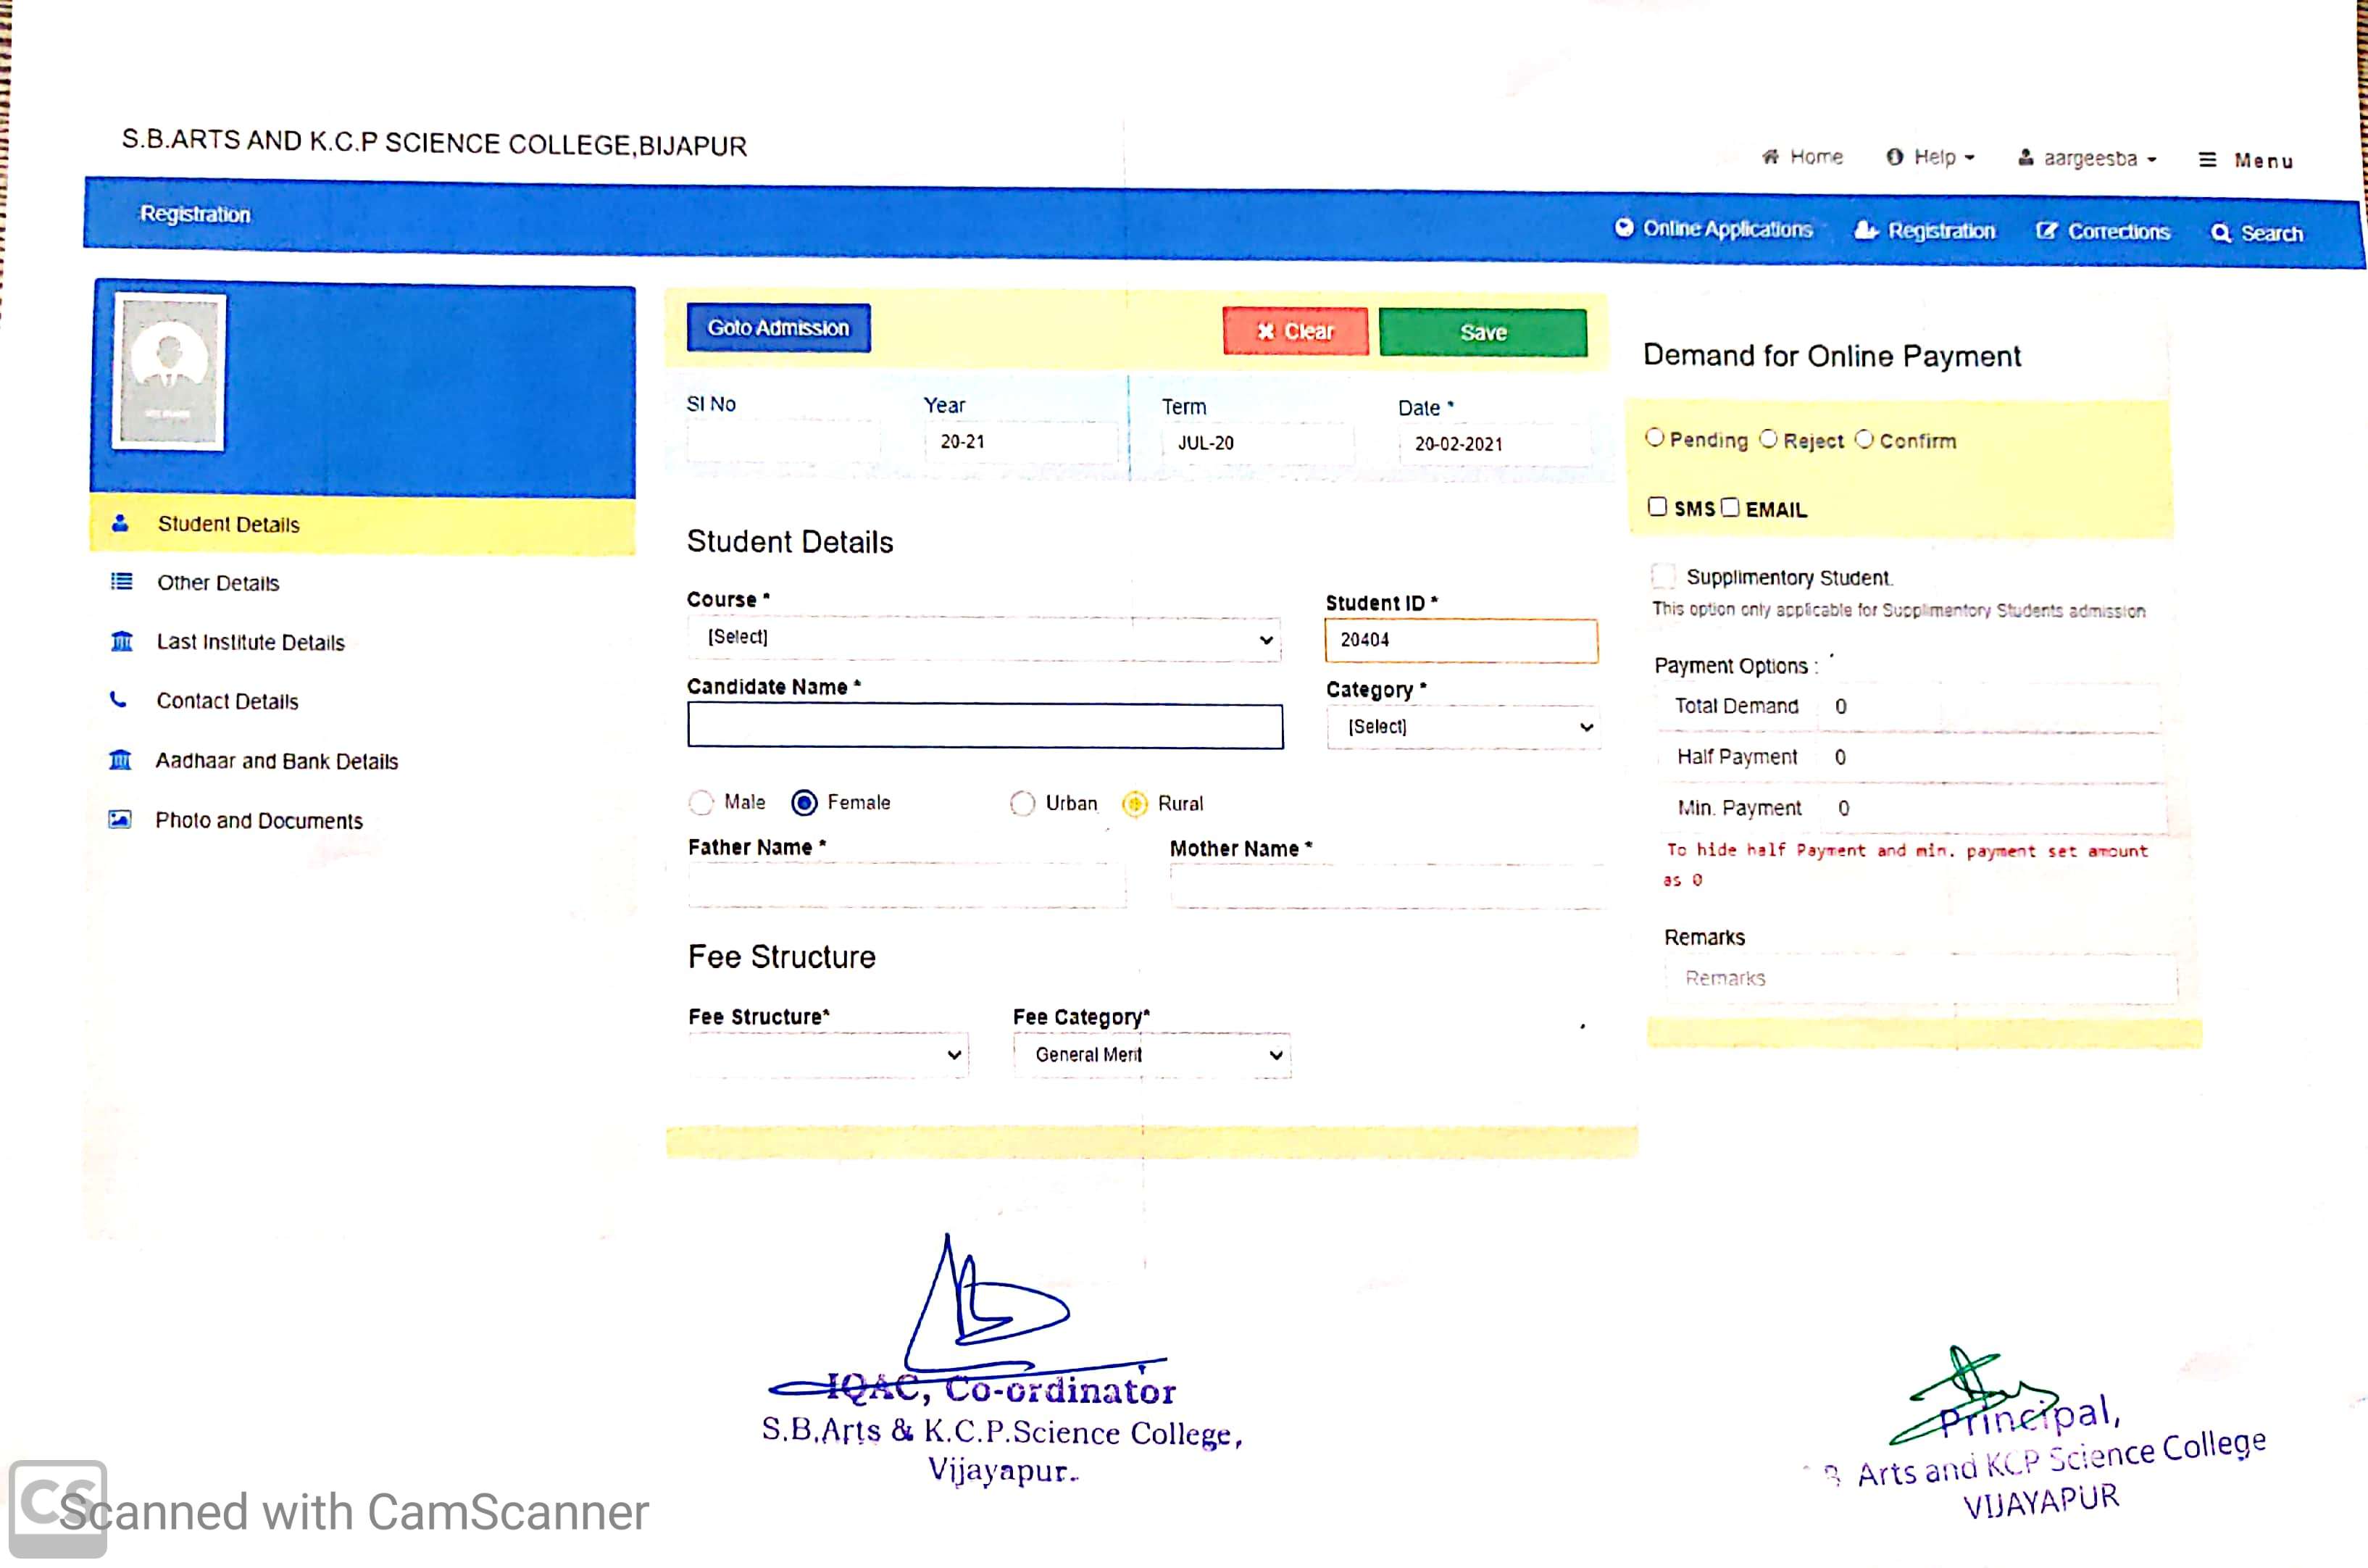This screenshot has height=1568, width=2368.
Task: Click the Home house icon
Action: (1770, 157)
